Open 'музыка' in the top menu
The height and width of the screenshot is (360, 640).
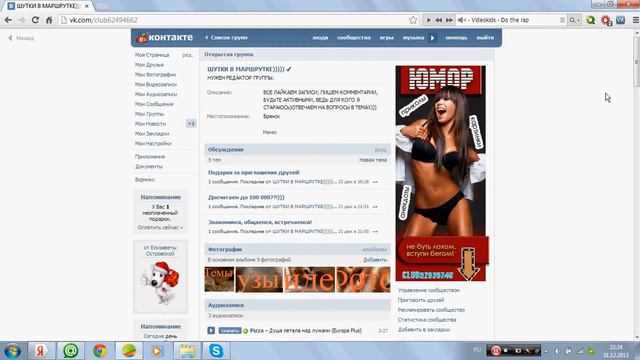point(413,38)
